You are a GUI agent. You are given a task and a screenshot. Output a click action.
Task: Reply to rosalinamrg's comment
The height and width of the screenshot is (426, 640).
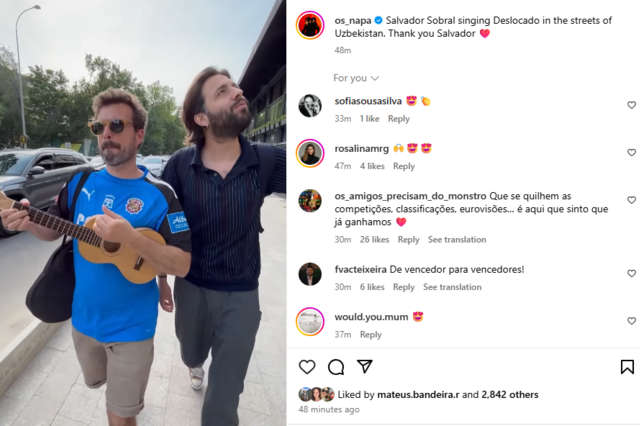404,166
